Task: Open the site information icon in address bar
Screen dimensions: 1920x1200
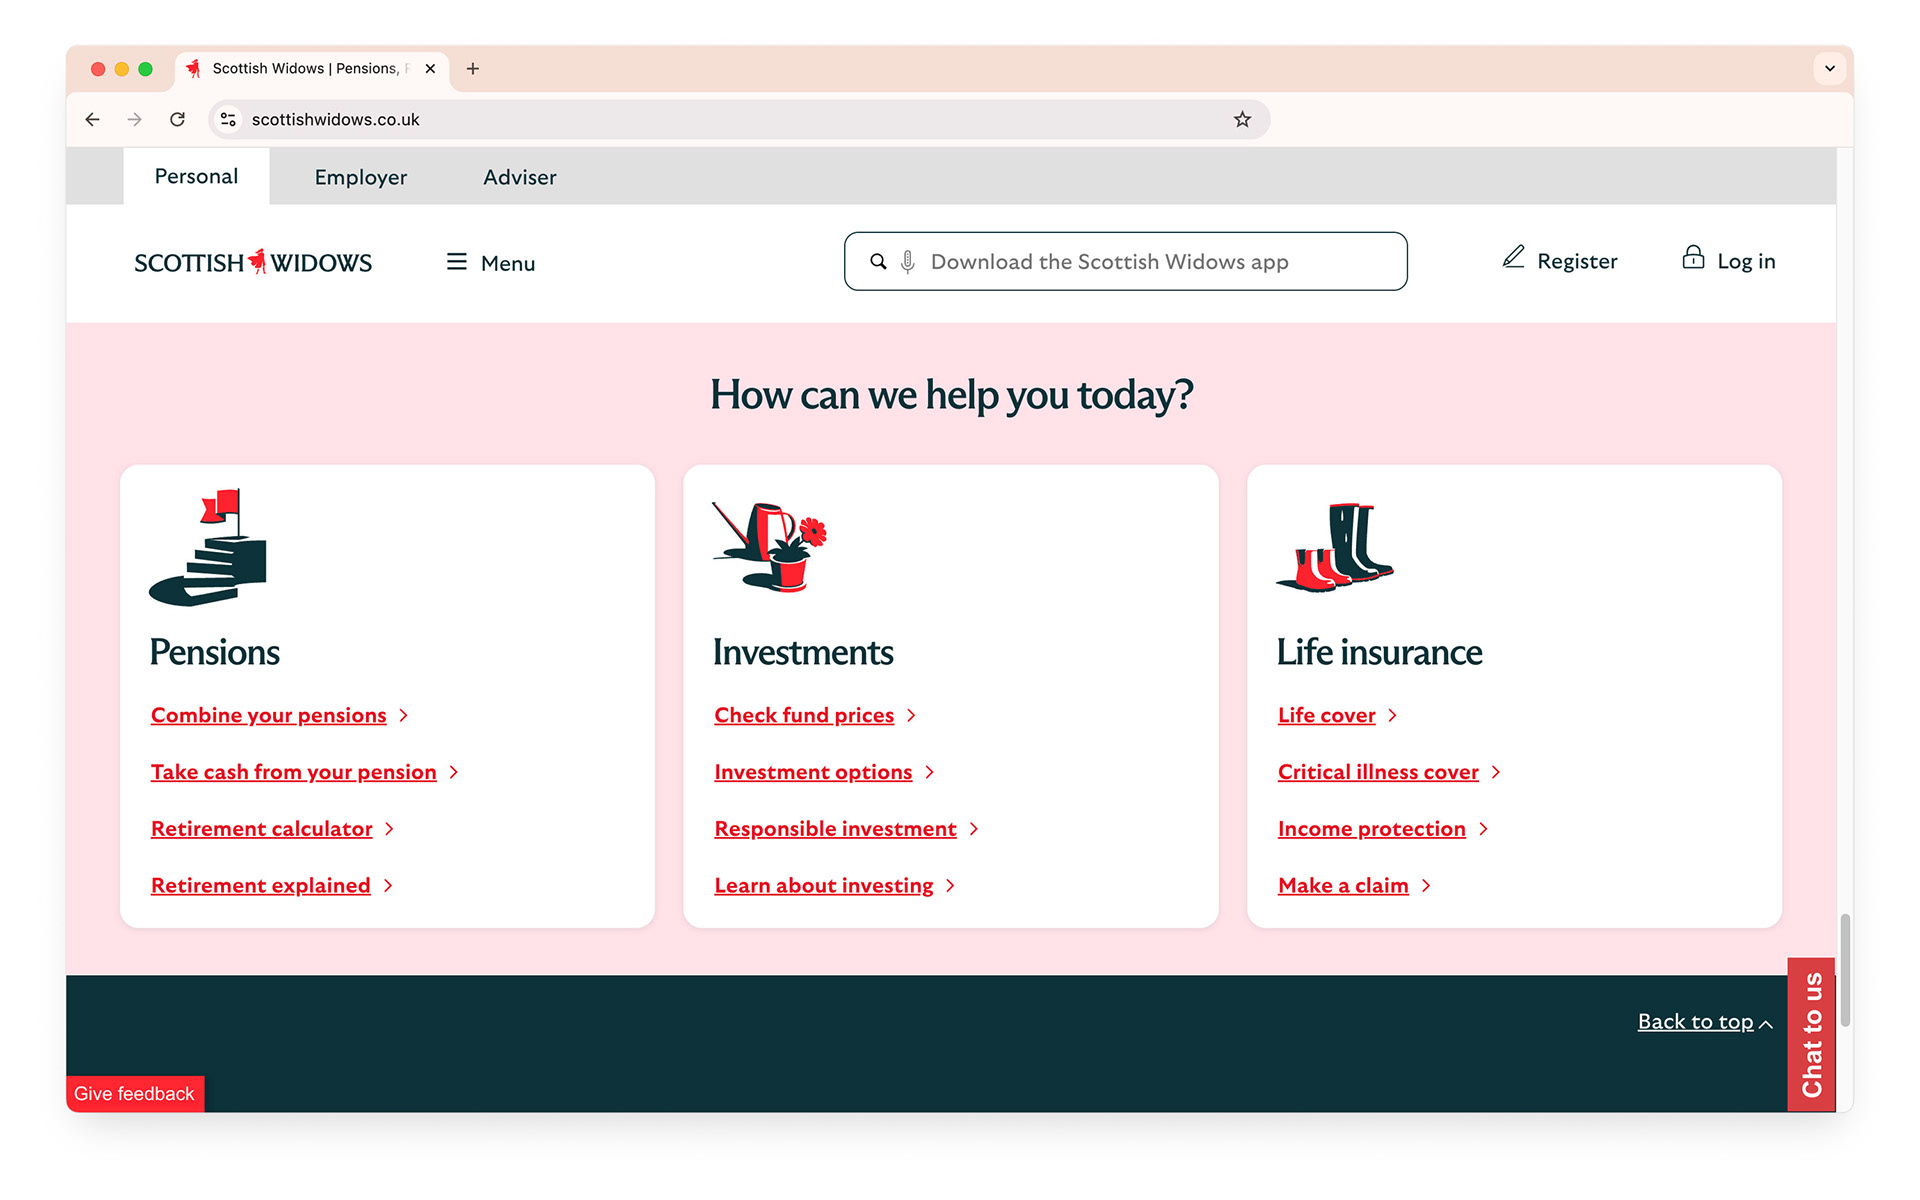Action: pos(229,120)
